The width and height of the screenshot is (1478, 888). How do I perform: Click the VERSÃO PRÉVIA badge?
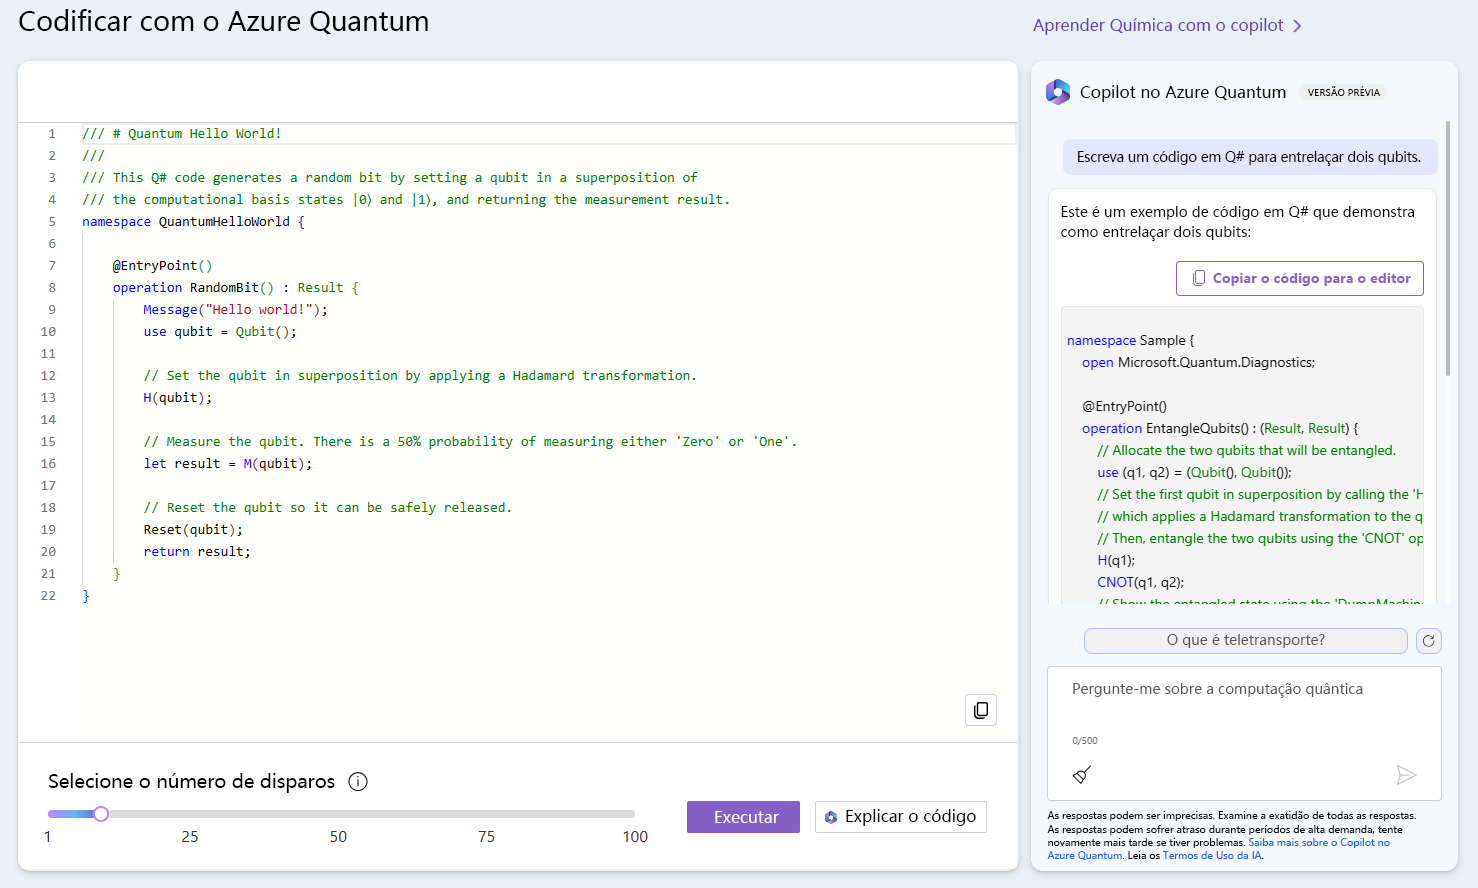1343,92
